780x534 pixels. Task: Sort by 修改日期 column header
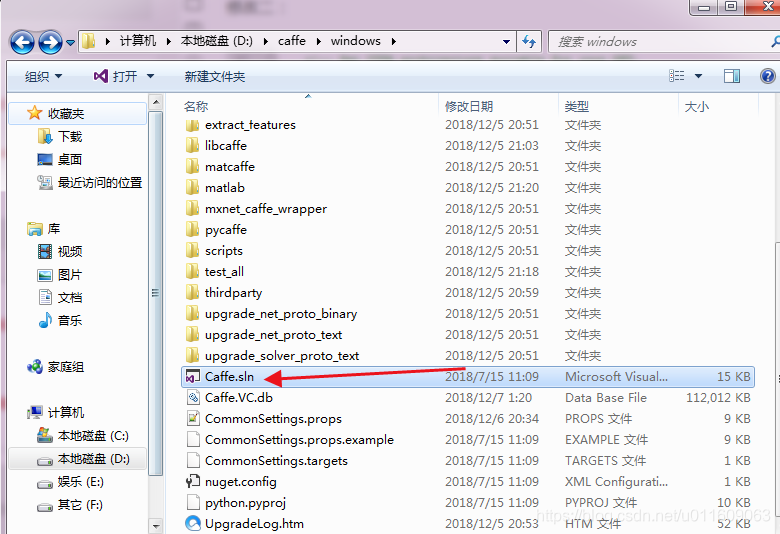click(469, 107)
